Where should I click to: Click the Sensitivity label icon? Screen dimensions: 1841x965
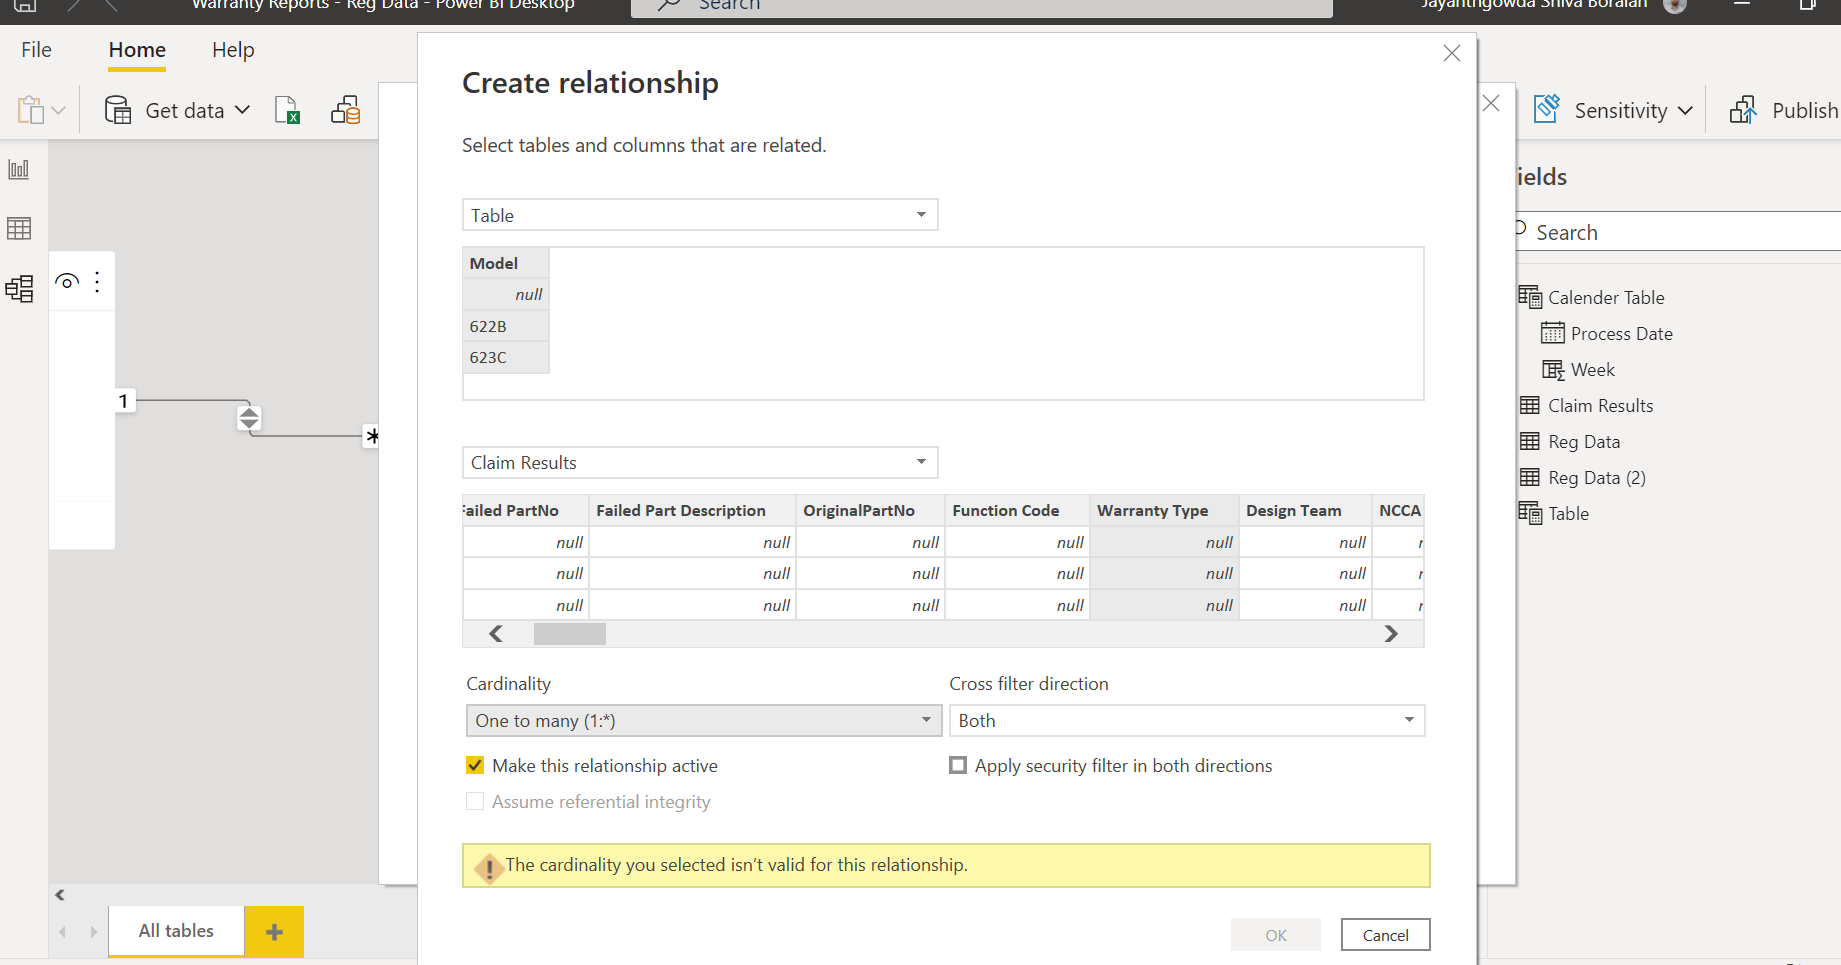coord(1547,109)
